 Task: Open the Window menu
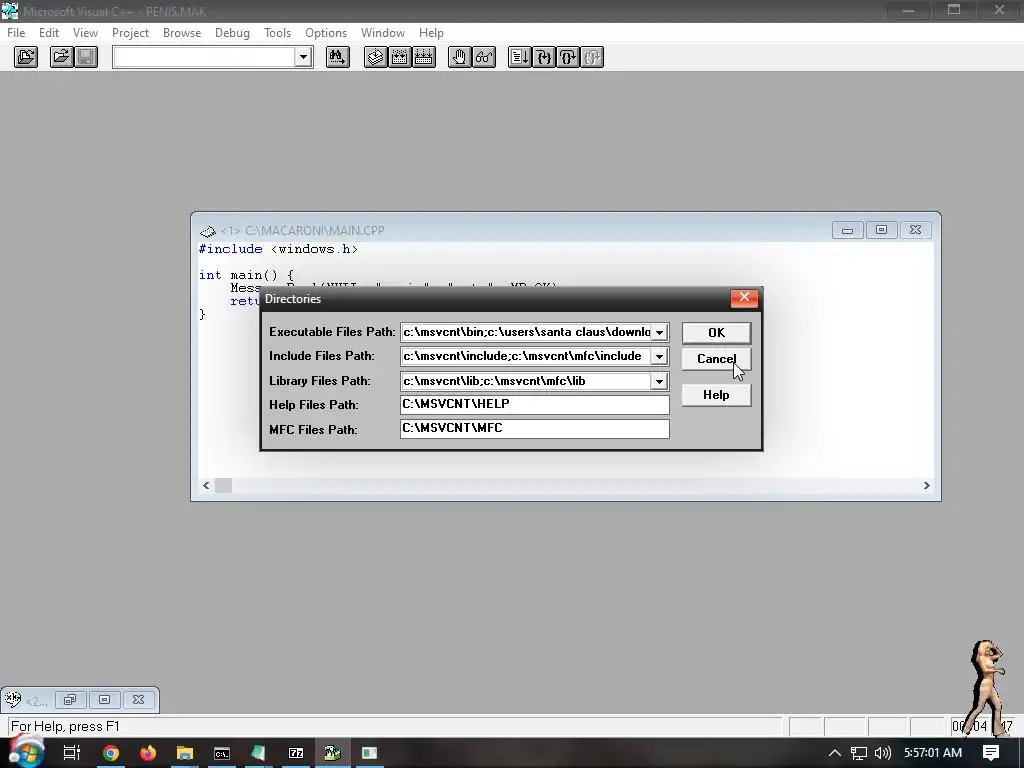click(383, 33)
